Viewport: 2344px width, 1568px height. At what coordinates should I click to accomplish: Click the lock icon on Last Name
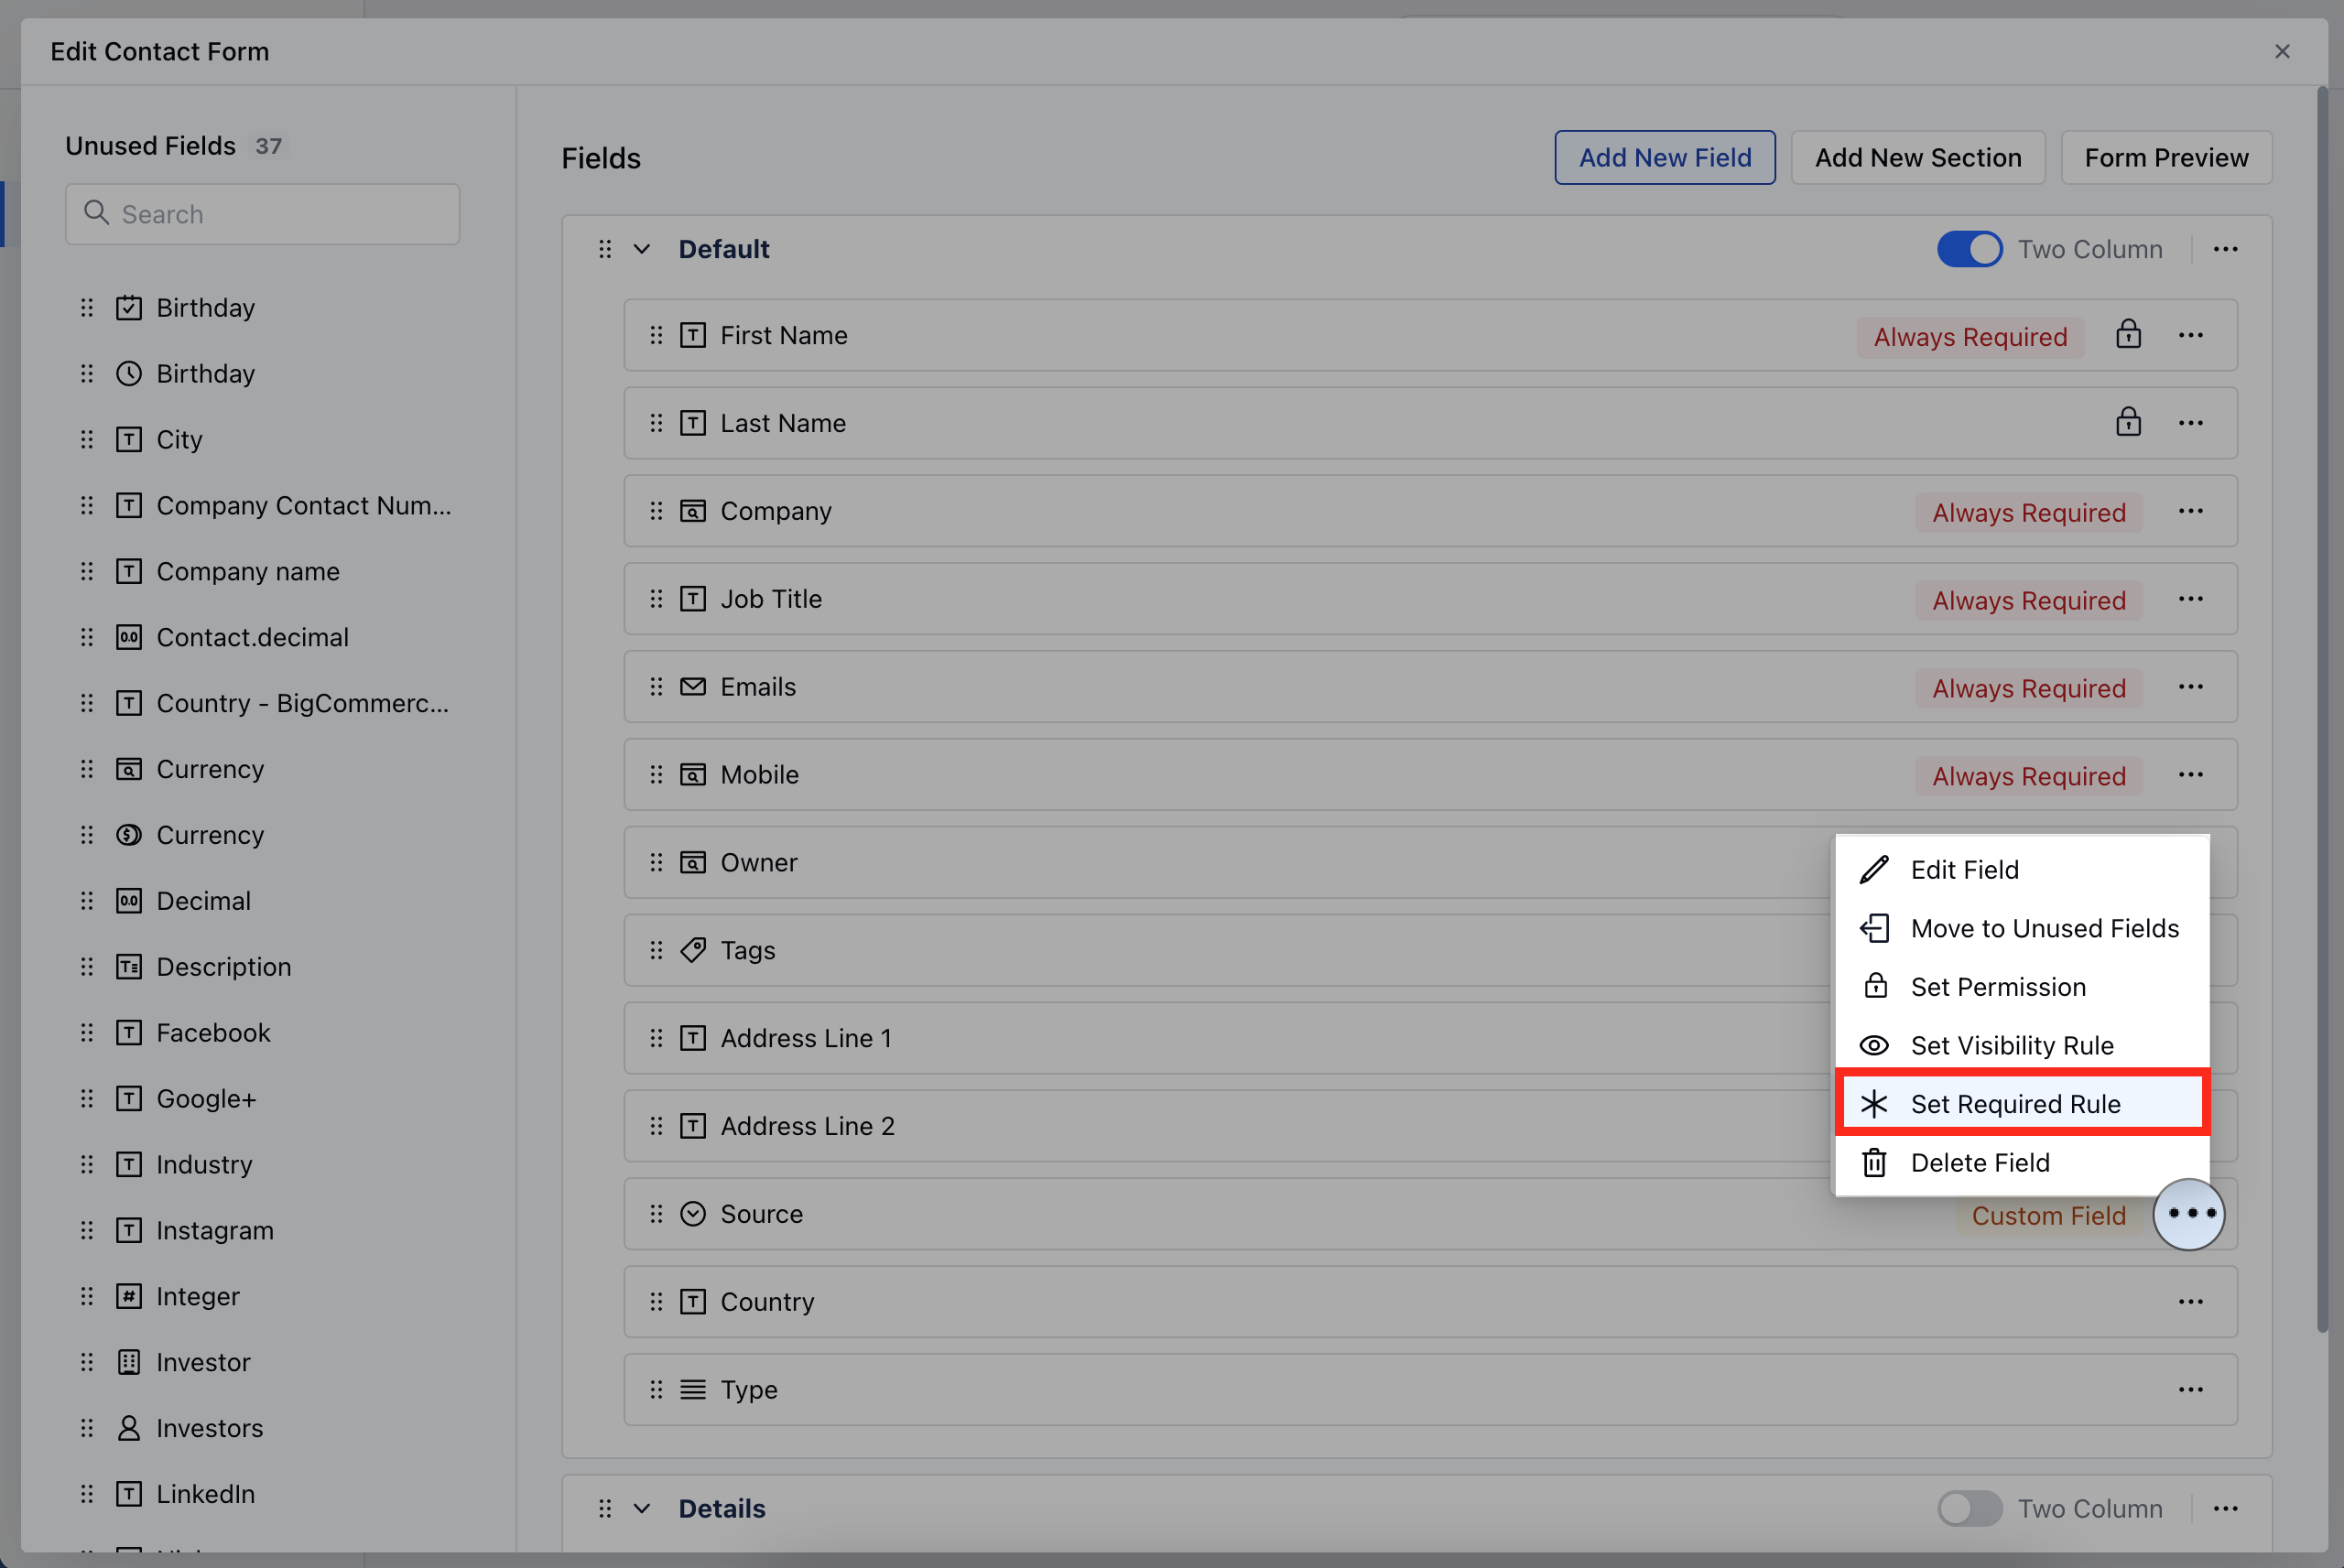click(x=2128, y=422)
